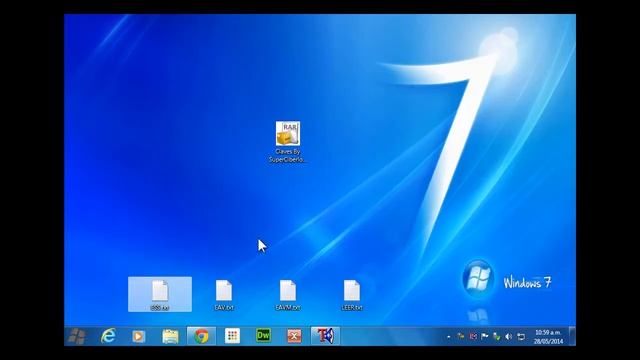
Task: Open Windows Explorer folder in taskbar
Action: click(x=170, y=336)
